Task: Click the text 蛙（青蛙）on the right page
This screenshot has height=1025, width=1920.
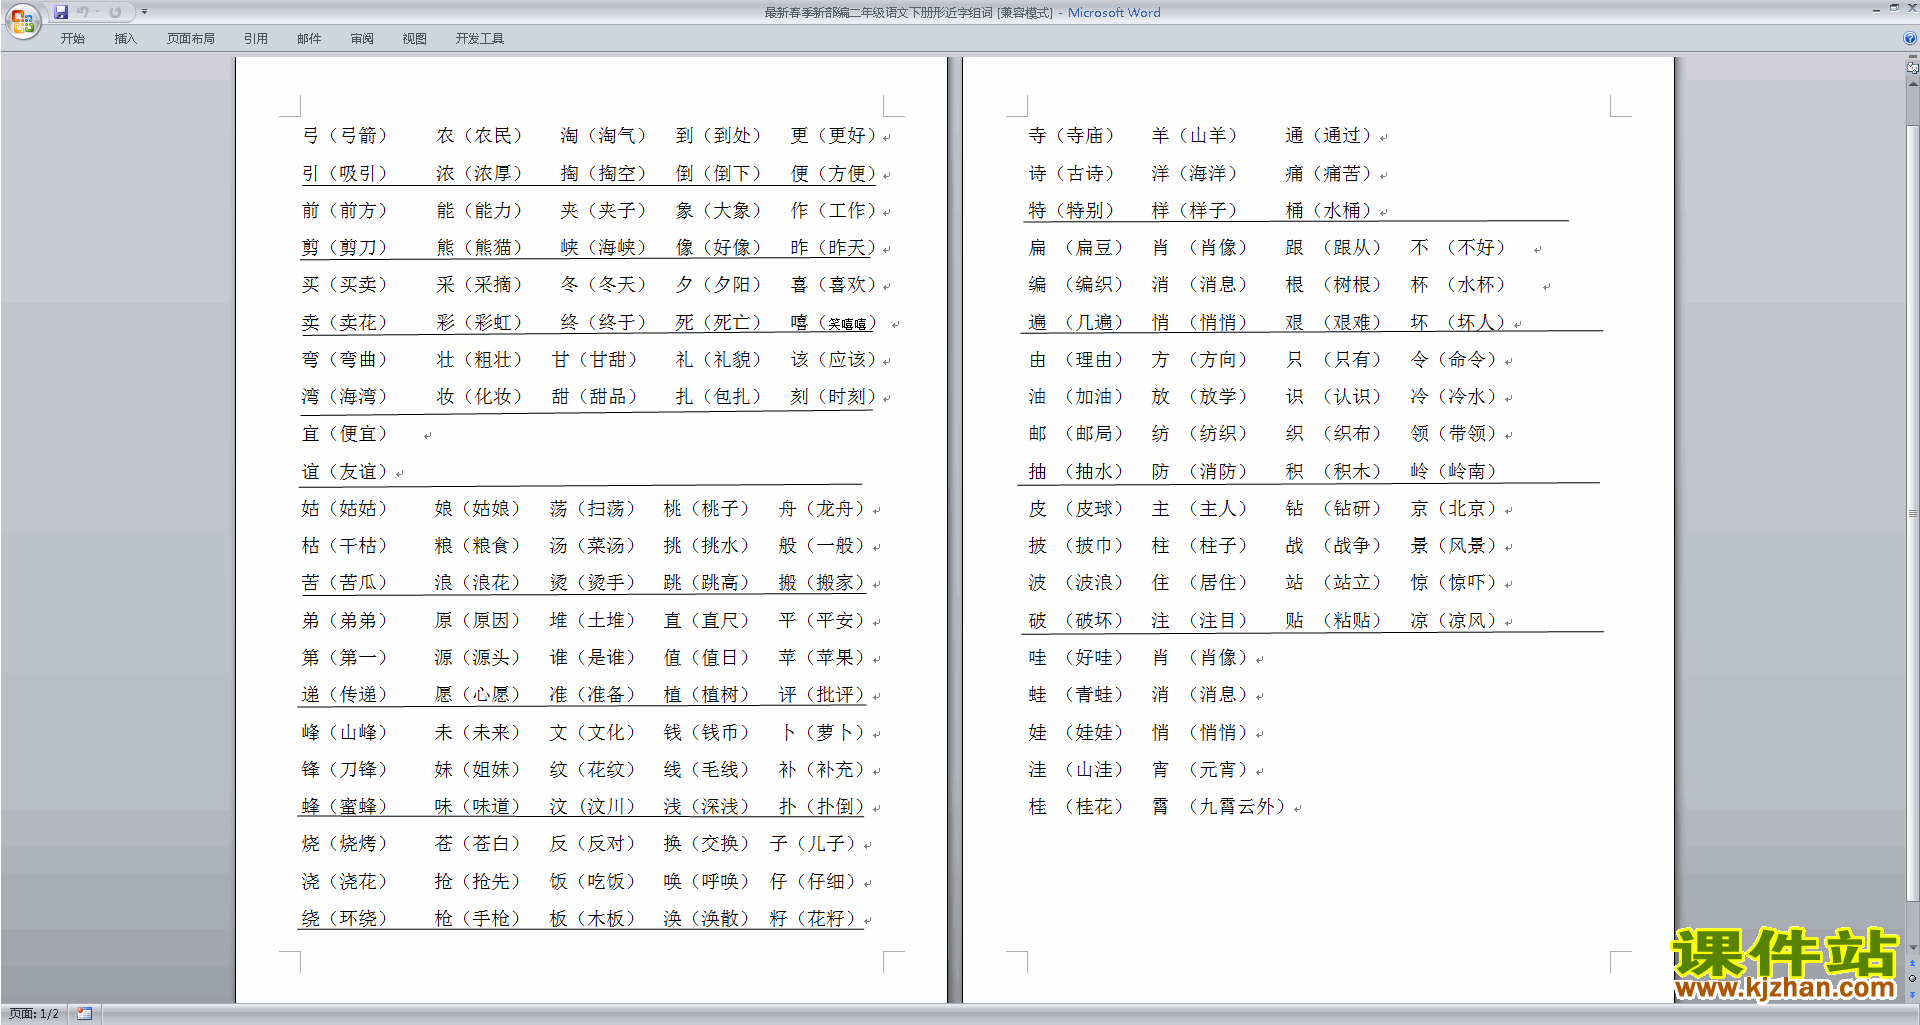Action: click(1076, 695)
